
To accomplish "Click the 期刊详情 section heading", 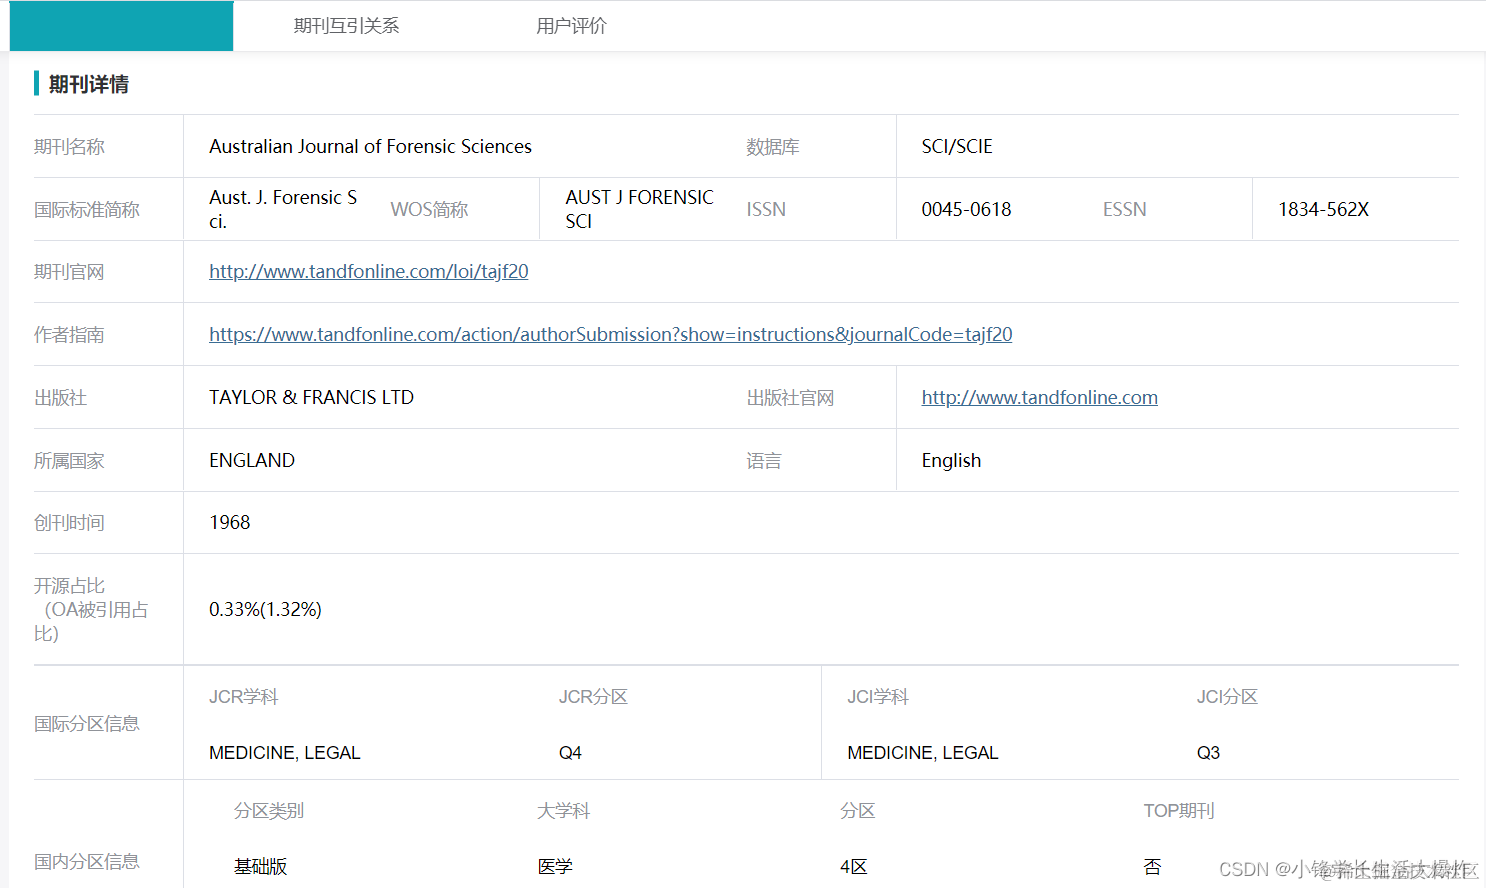I will click(89, 84).
